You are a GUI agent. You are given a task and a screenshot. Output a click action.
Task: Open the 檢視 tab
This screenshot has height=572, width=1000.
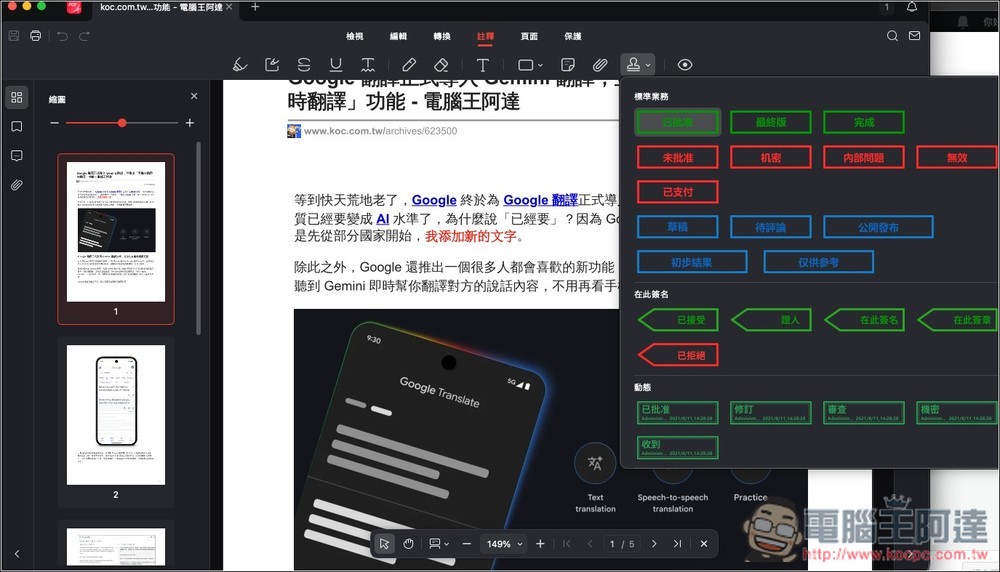coord(355,36)
